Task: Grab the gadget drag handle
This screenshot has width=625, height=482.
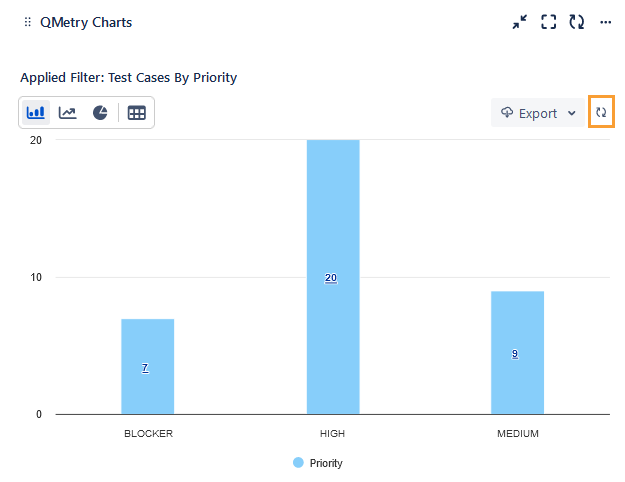Action: pyautogui.click(x=27, y=22)
